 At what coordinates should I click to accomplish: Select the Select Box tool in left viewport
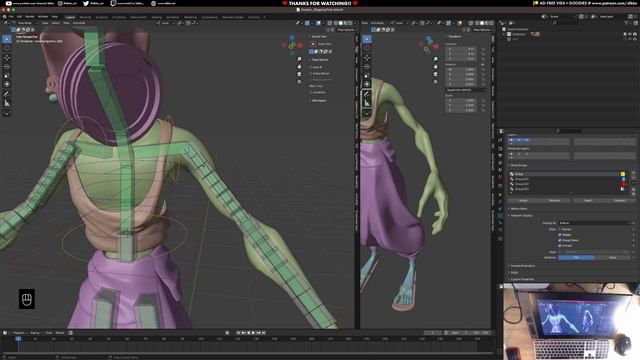(7, 39)
